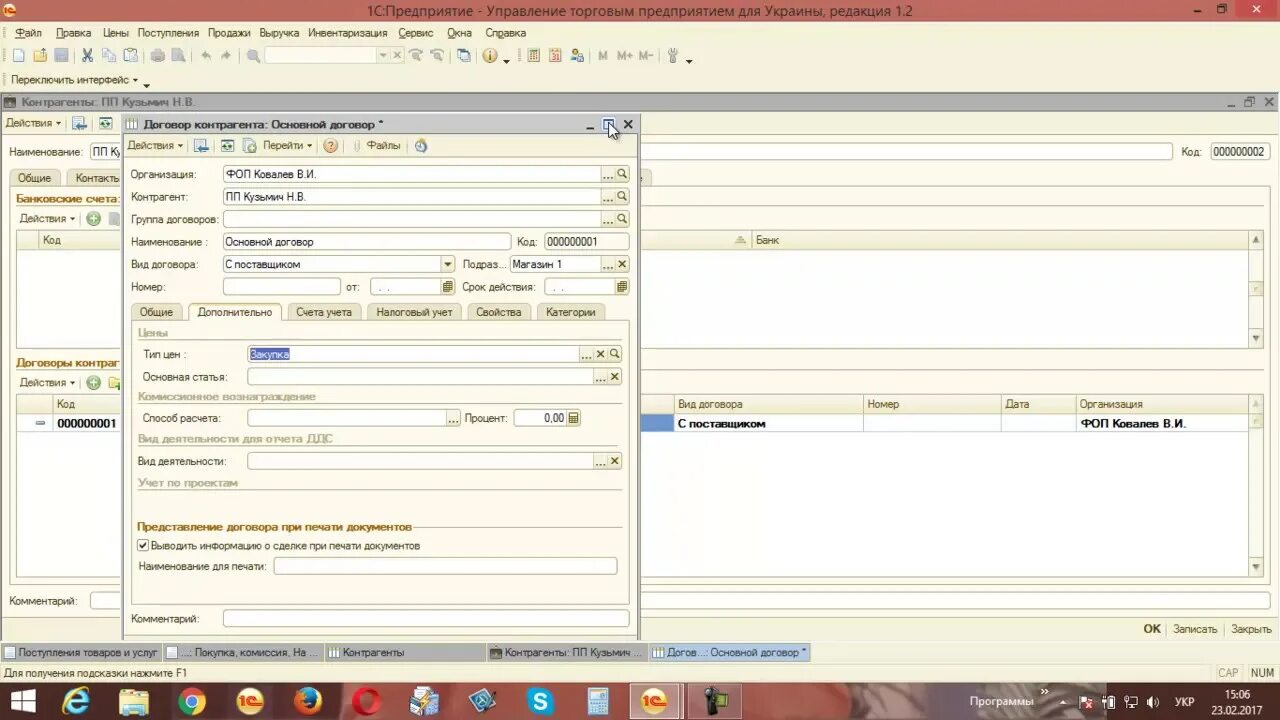Click the Windows Start button
Image resolution: width=1280 pixels, height=720 pixels.
[23, 702]
